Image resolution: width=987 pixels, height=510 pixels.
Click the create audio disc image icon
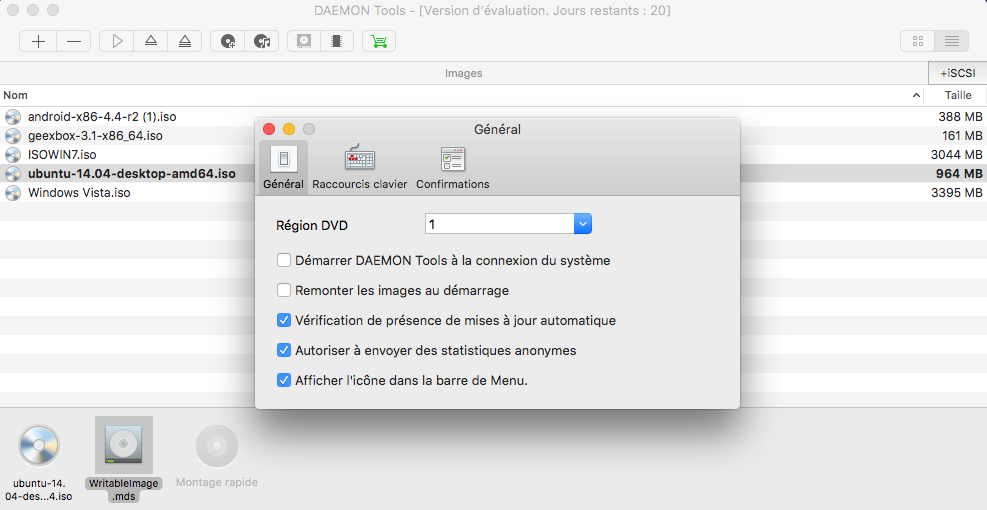pos(262,42)
